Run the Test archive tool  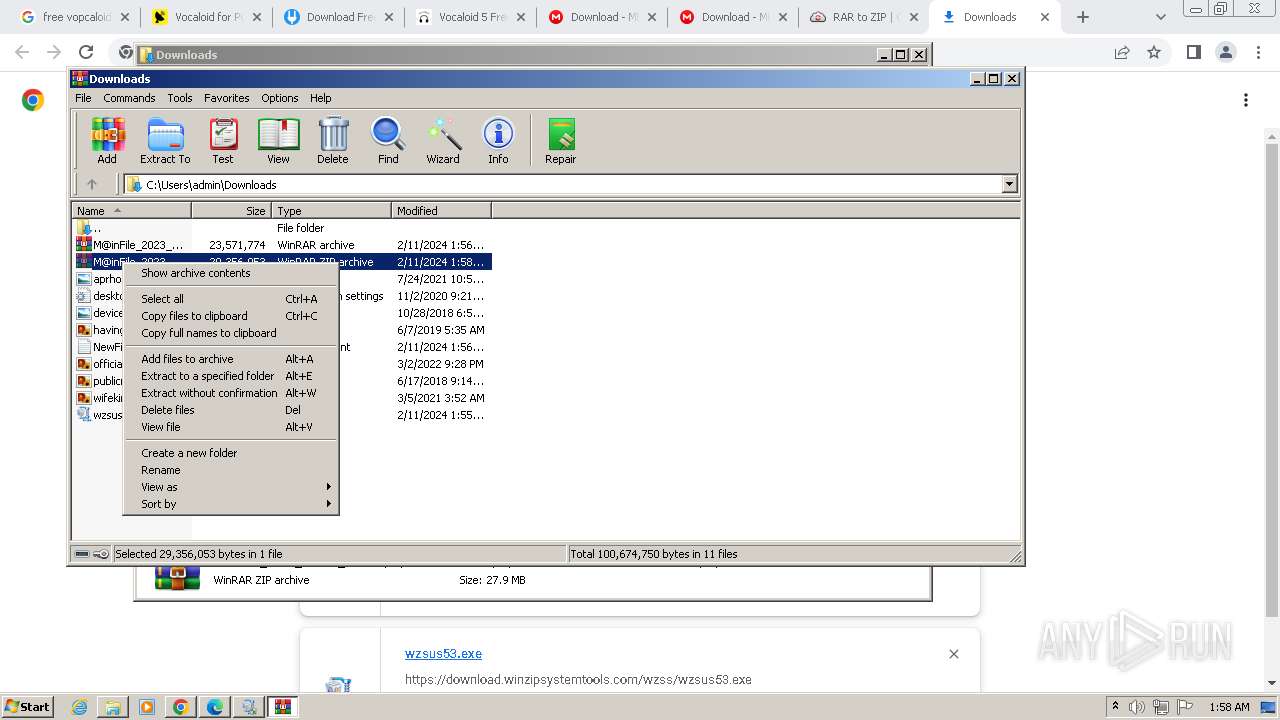pos(223,140)
